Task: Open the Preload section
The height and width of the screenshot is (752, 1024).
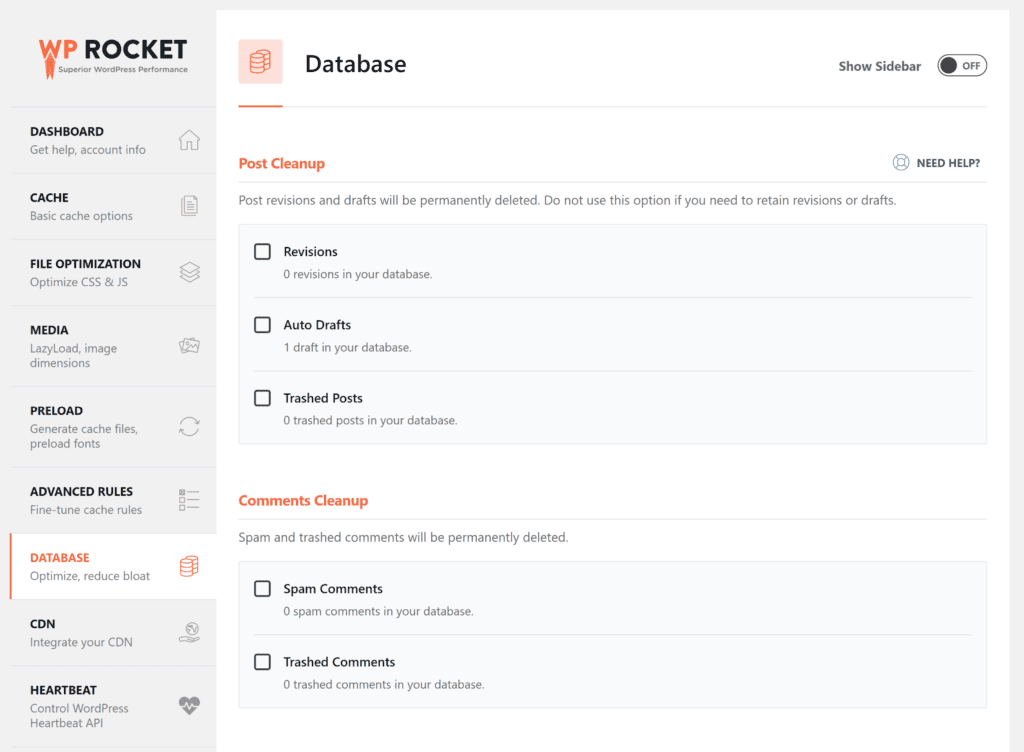Action: 114,427
